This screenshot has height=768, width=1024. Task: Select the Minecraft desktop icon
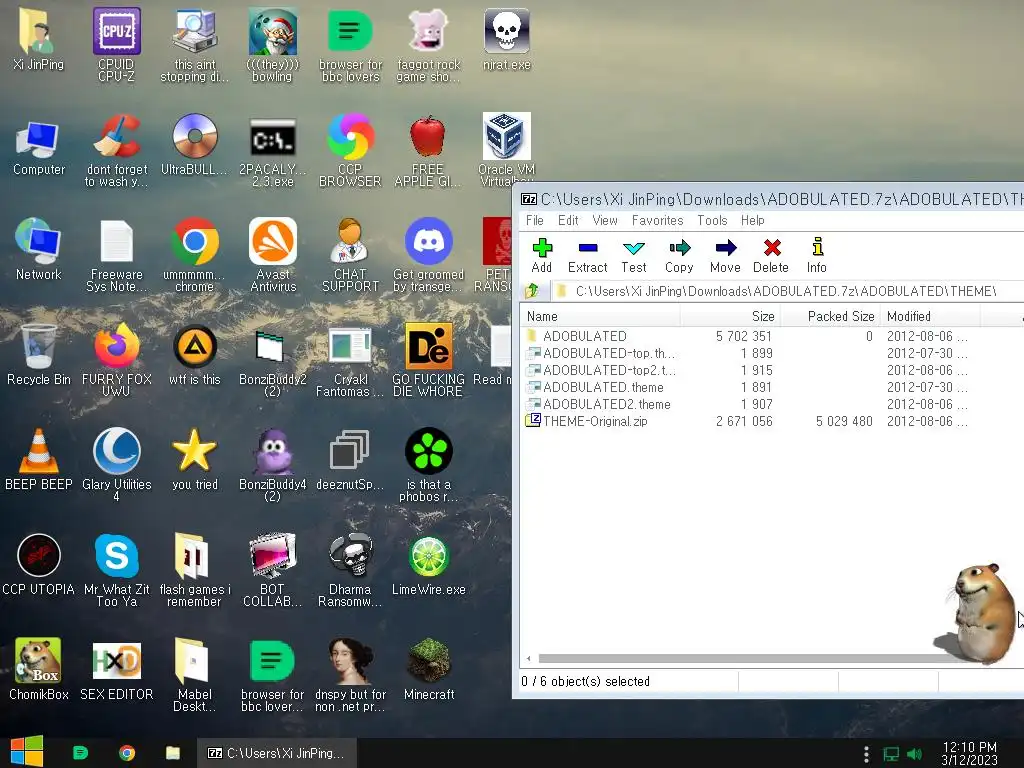(x=428, y=669)
